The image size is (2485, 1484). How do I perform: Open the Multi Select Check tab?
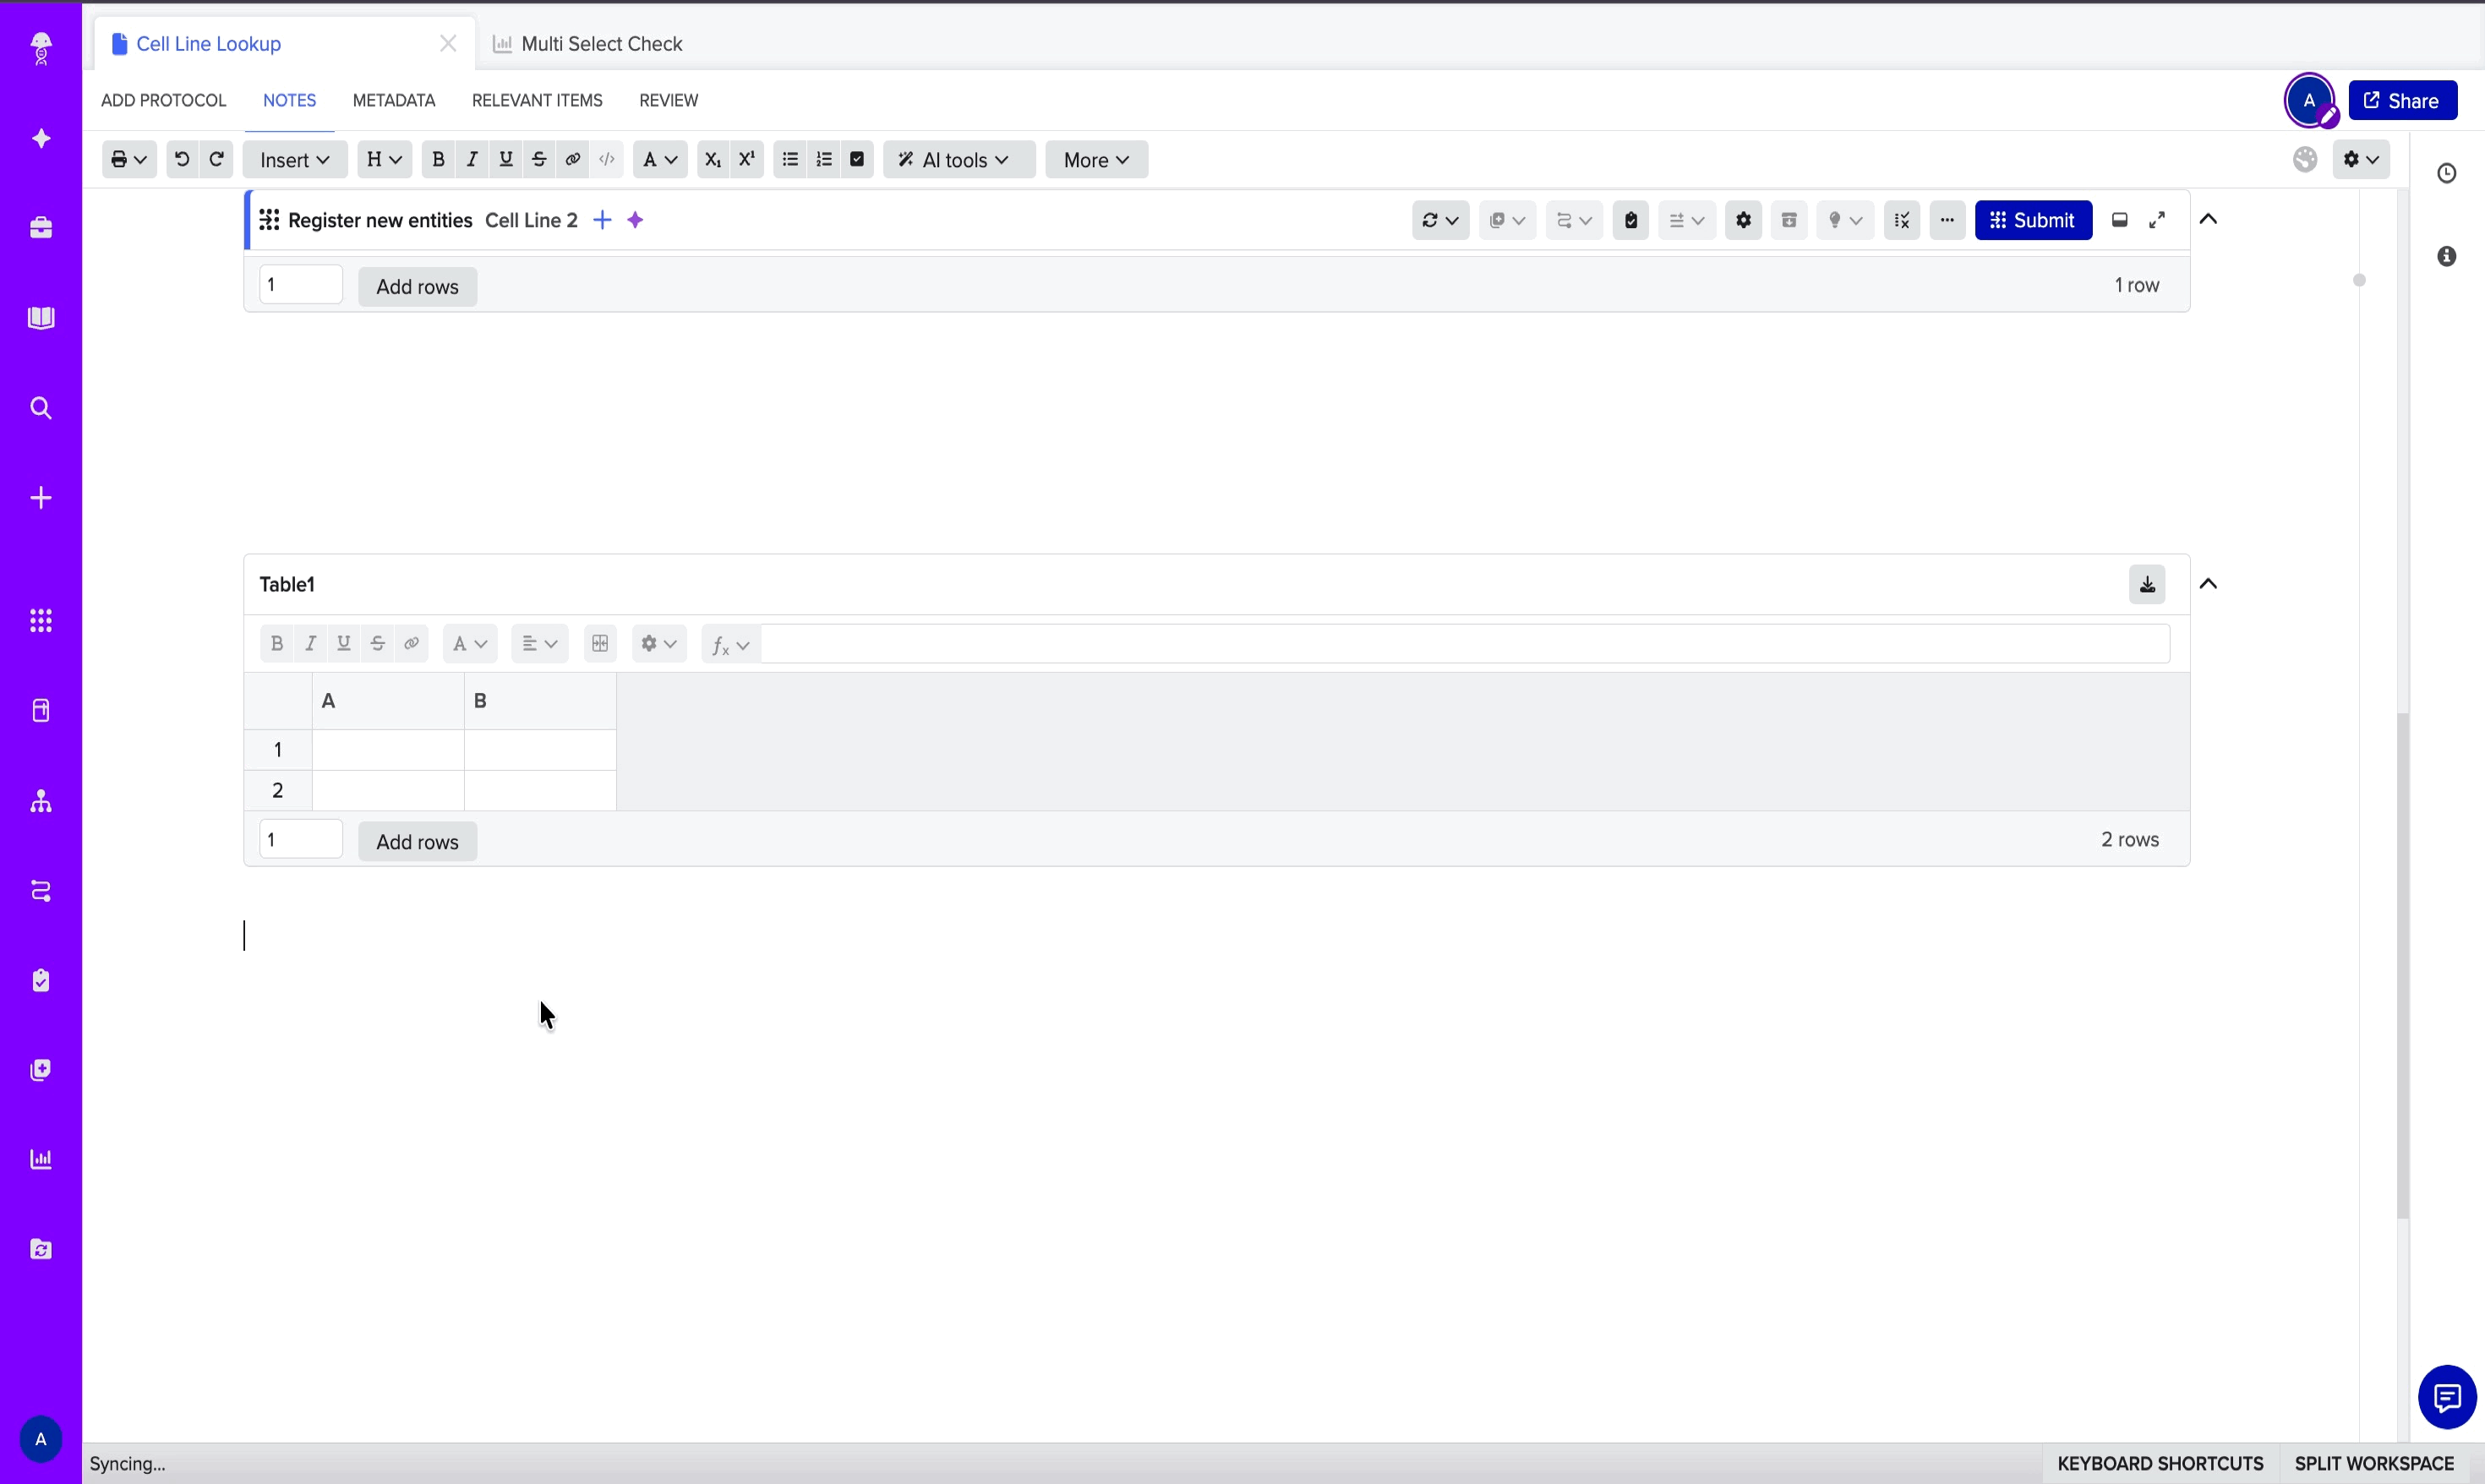(x=601, y=43)
